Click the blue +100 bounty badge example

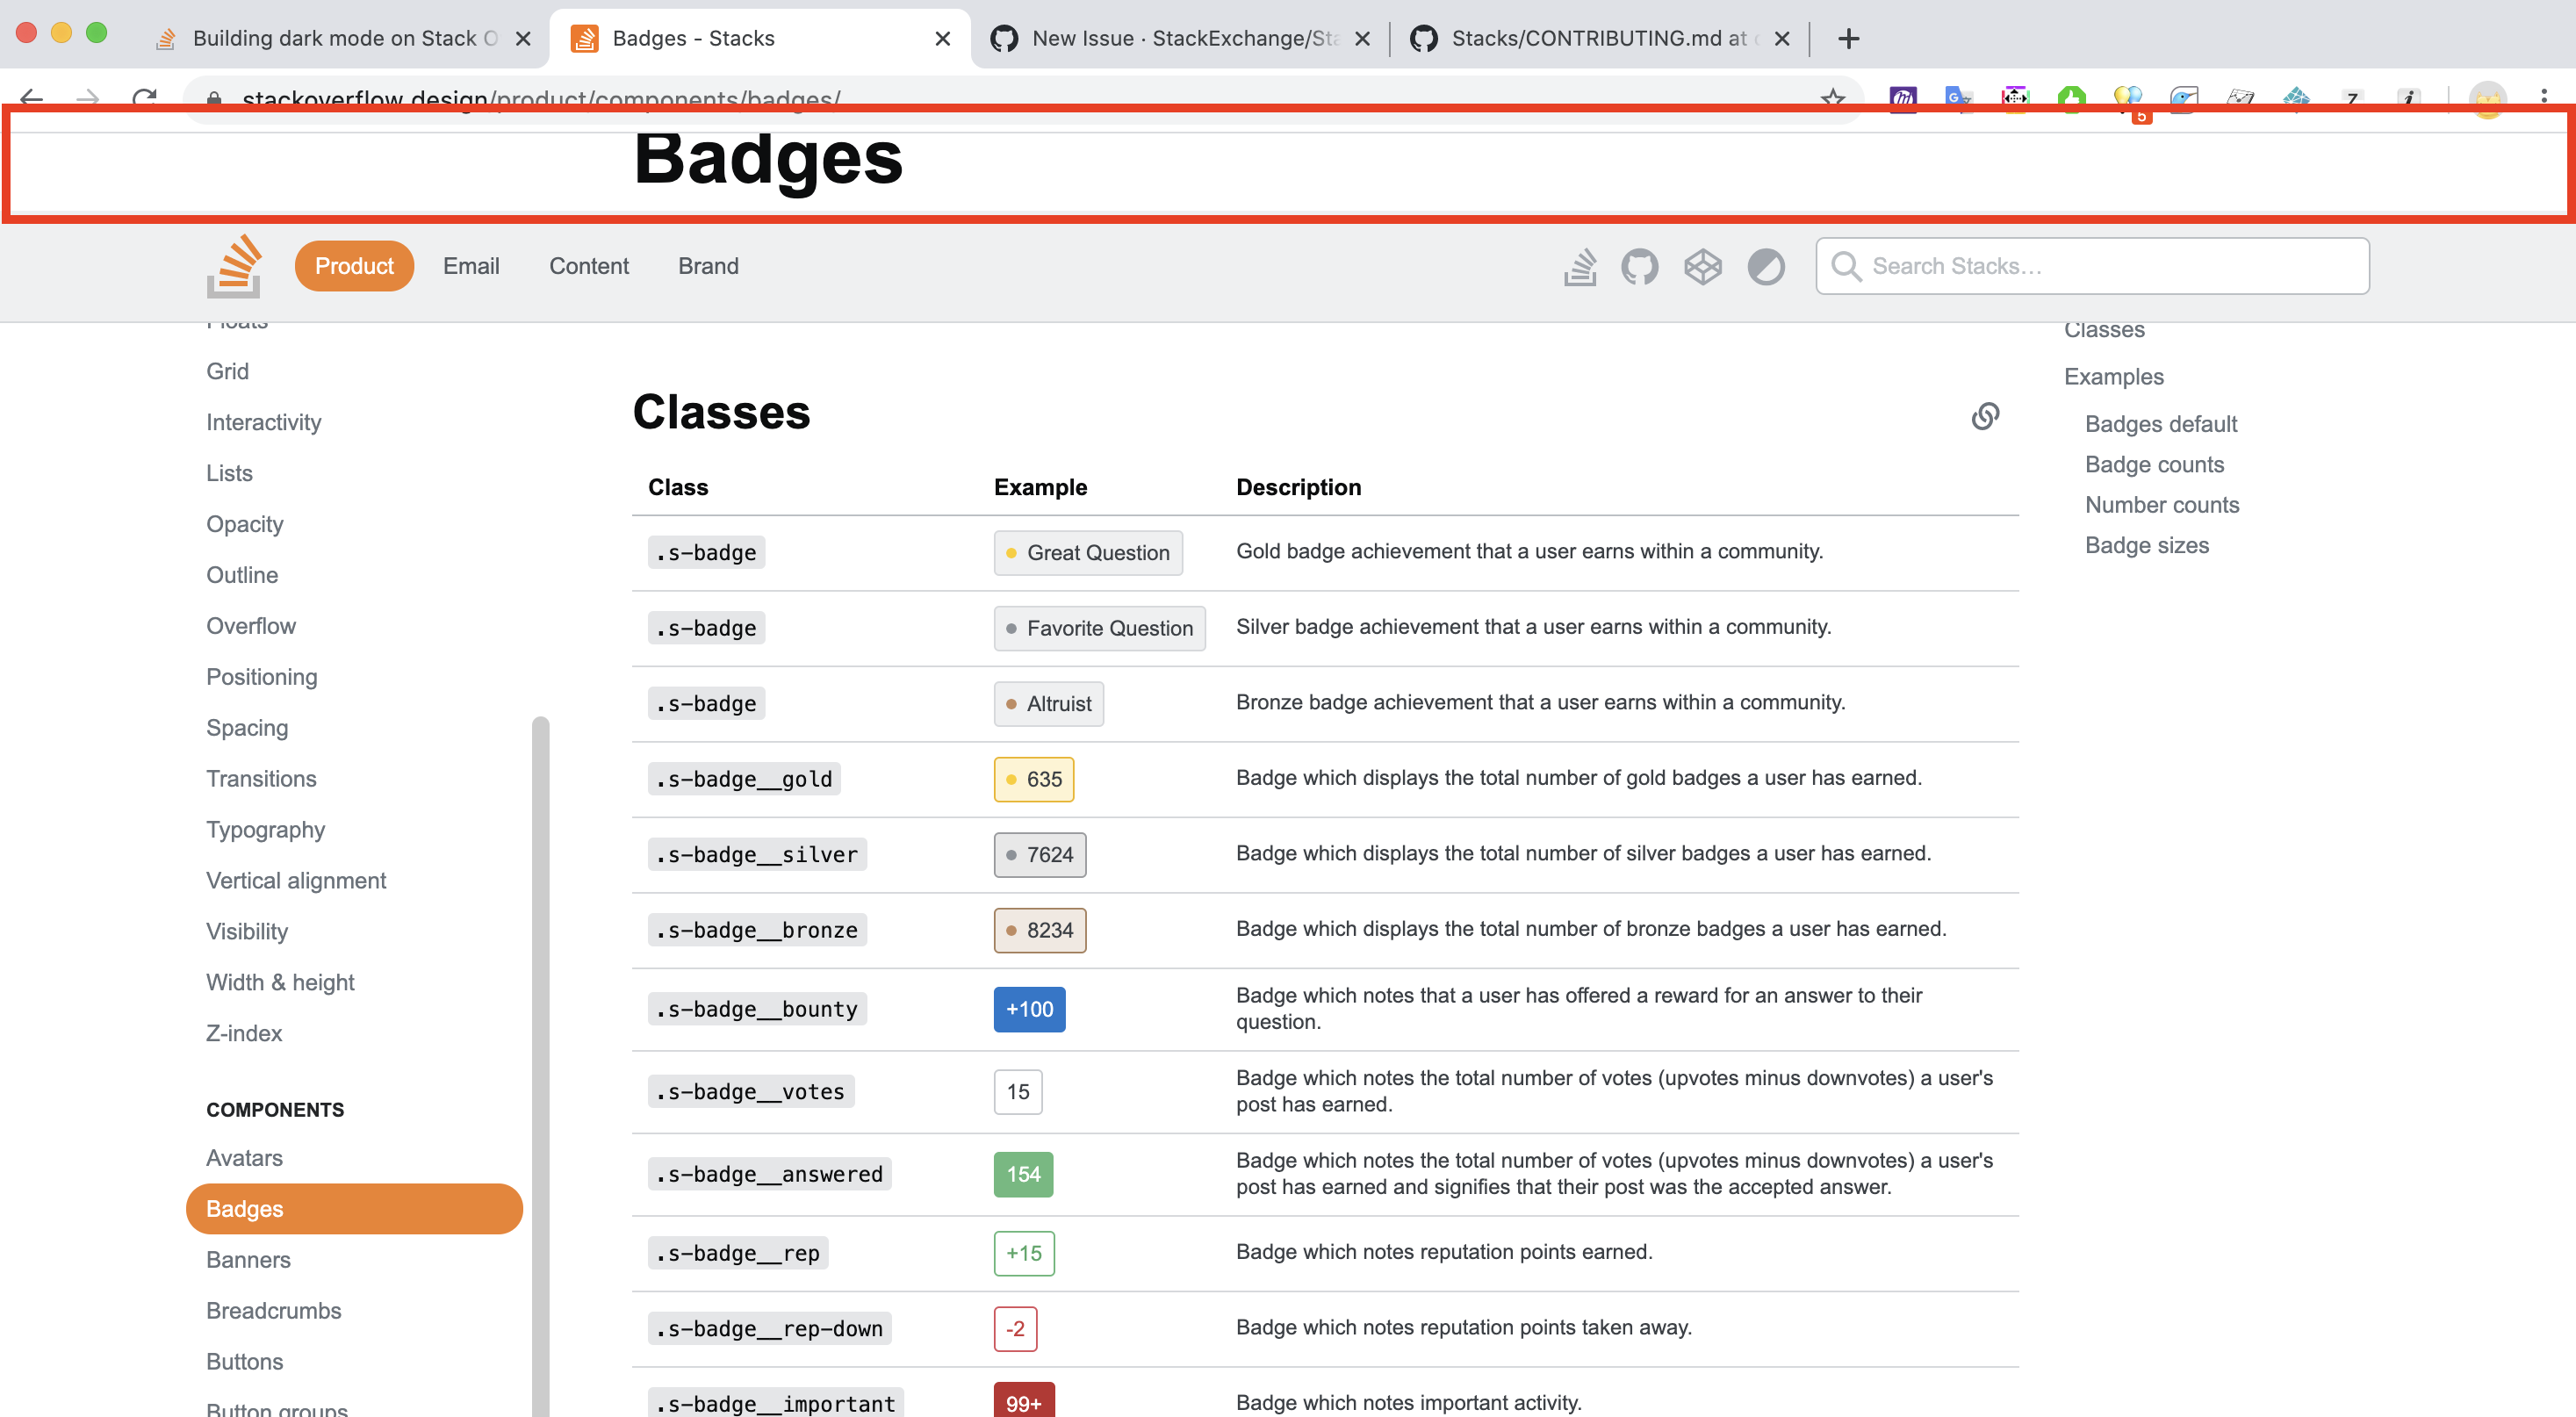click(x=1029, y=1009)
